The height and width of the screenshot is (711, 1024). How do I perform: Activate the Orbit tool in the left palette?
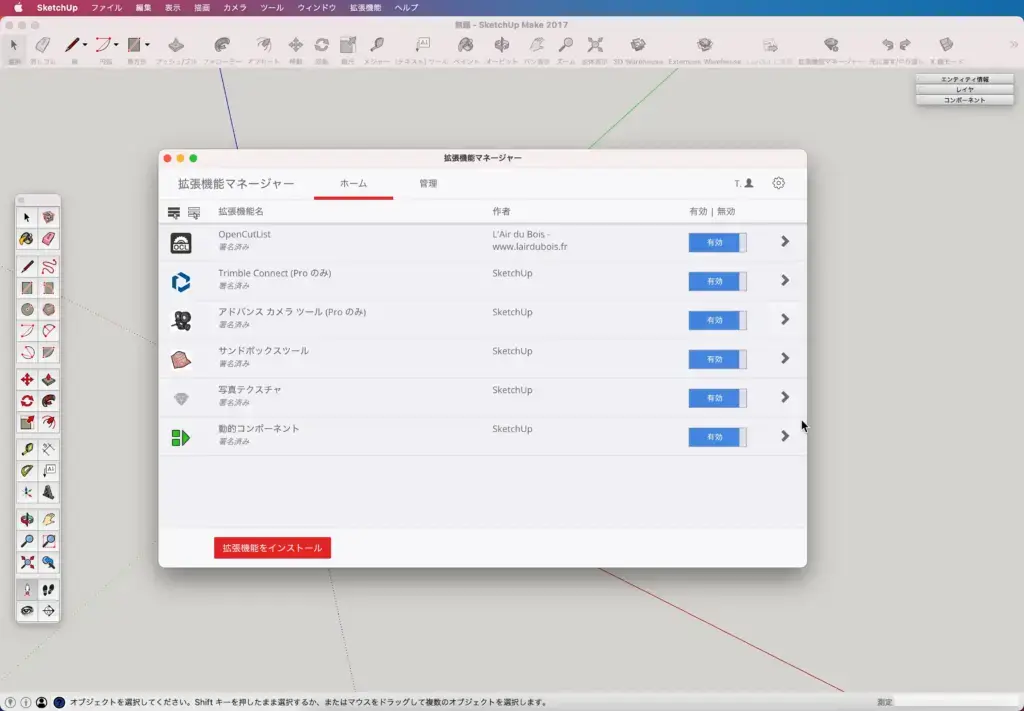click(27, 520)
